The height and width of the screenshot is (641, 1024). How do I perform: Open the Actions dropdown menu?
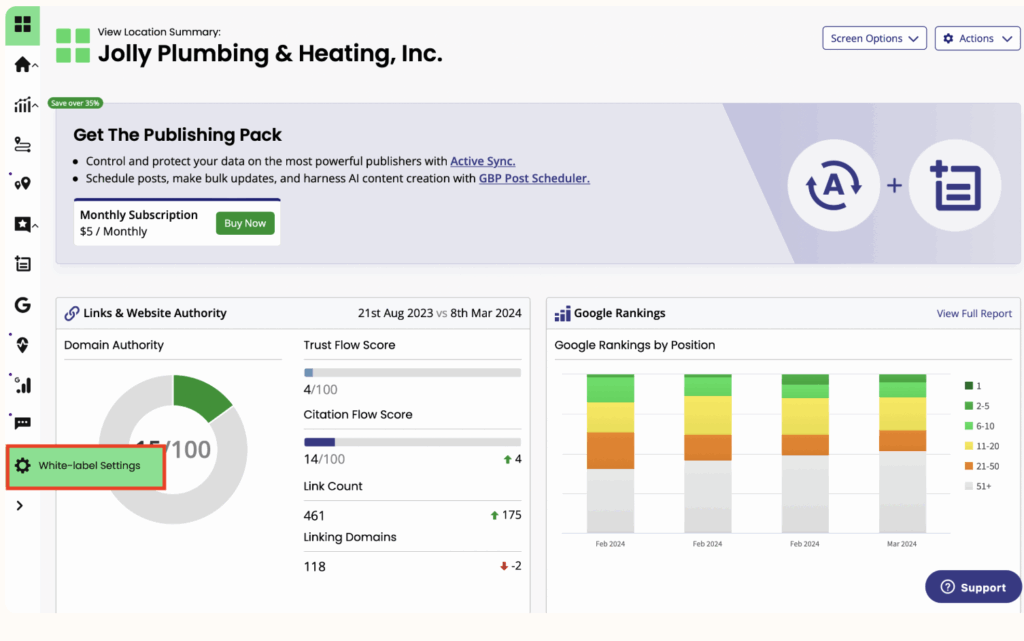[977, 38]
